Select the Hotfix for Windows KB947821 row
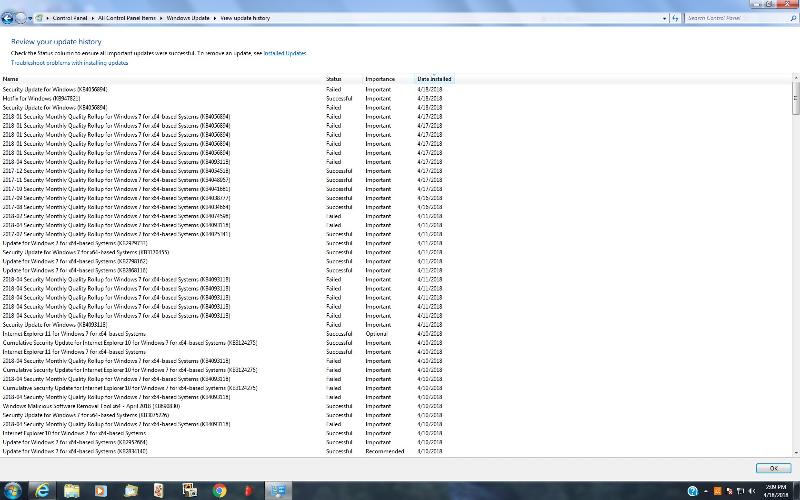The width and height of the screenshot is (800, 500). (x=222, y=98)
